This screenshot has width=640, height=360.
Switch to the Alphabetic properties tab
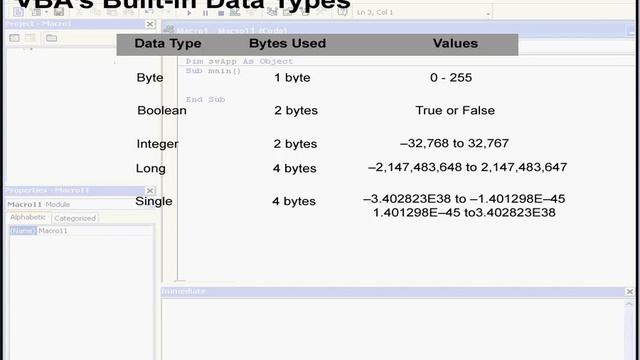coord(28,218)
